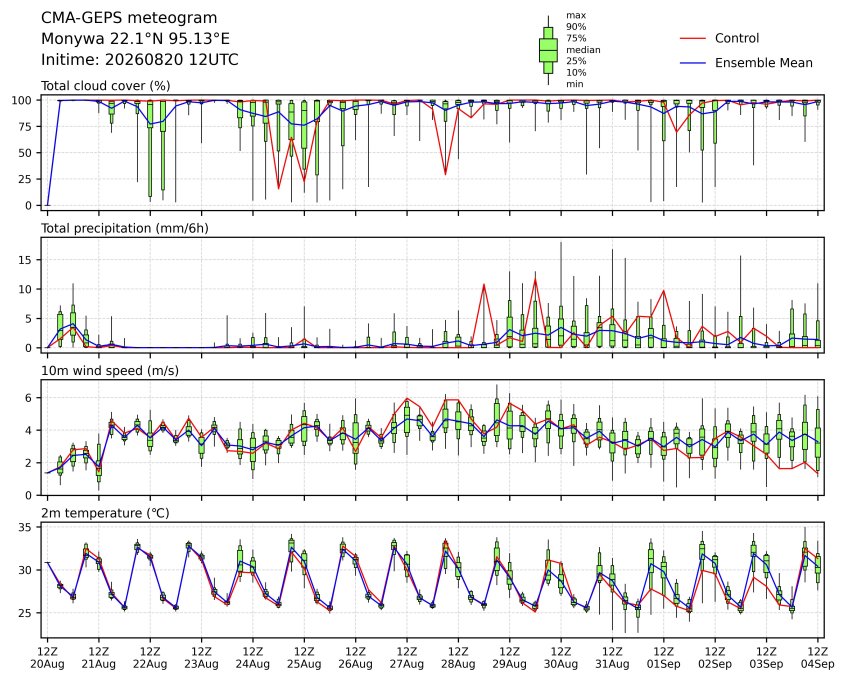Click the Ensemble Mean legend label
Image resolution: width=846 pixels, height=681 pixels.
click(763, 63)
